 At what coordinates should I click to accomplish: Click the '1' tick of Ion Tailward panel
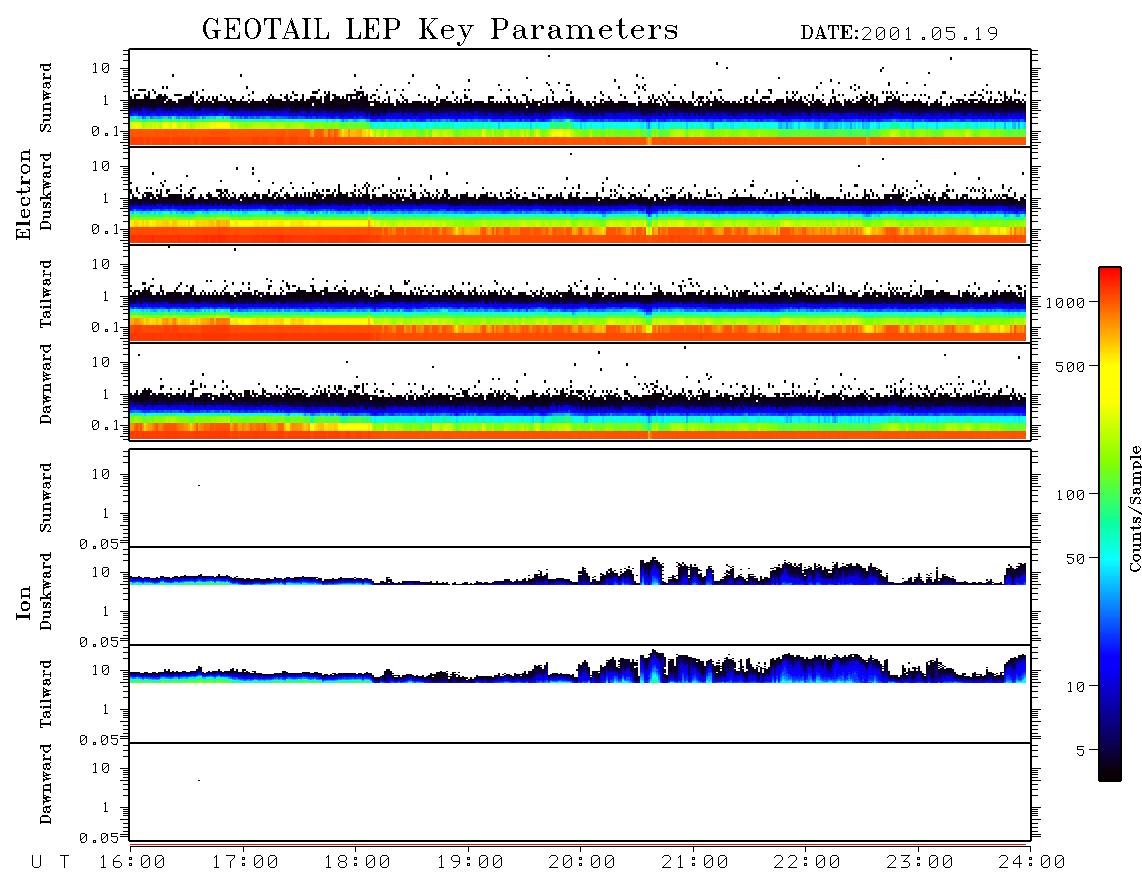(106, 710)
